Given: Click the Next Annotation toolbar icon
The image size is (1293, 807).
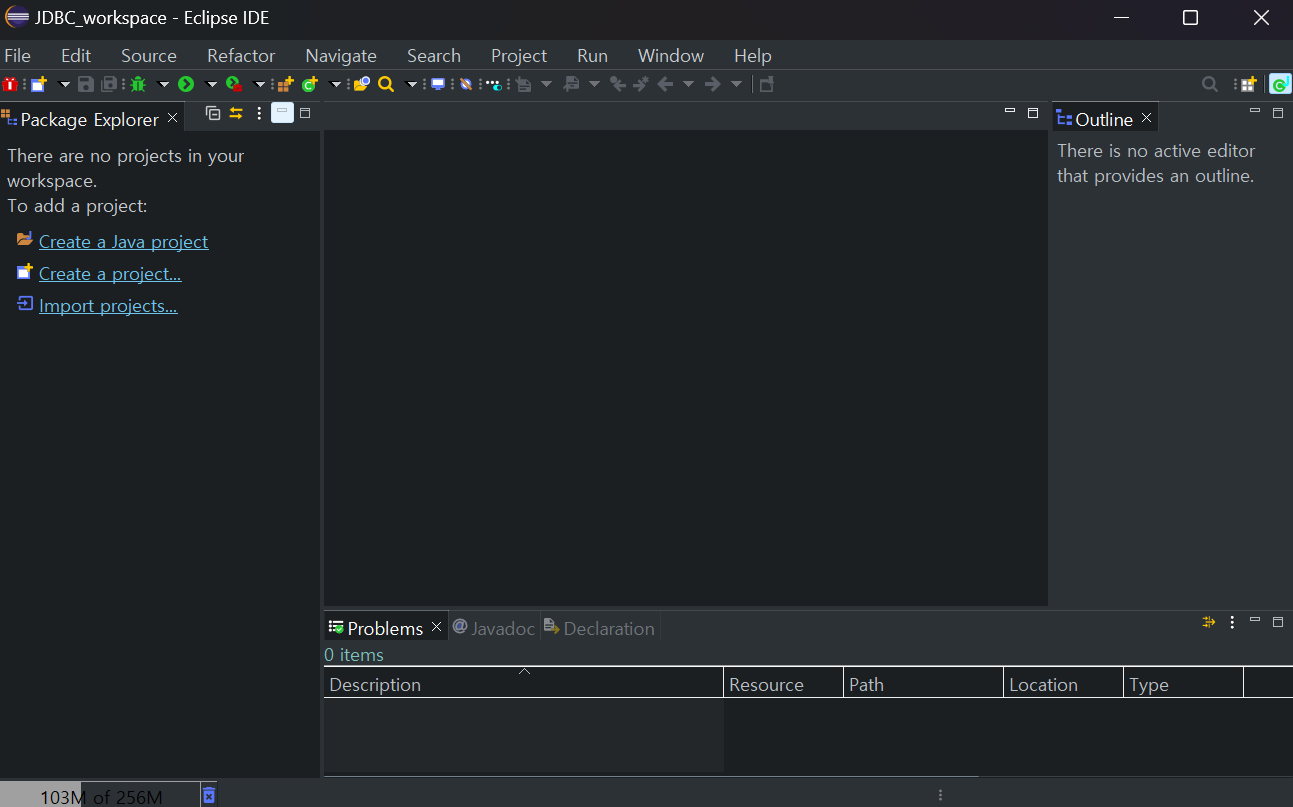Looking at the screenshot, I should pyautogui.click(x=524, y=85).
